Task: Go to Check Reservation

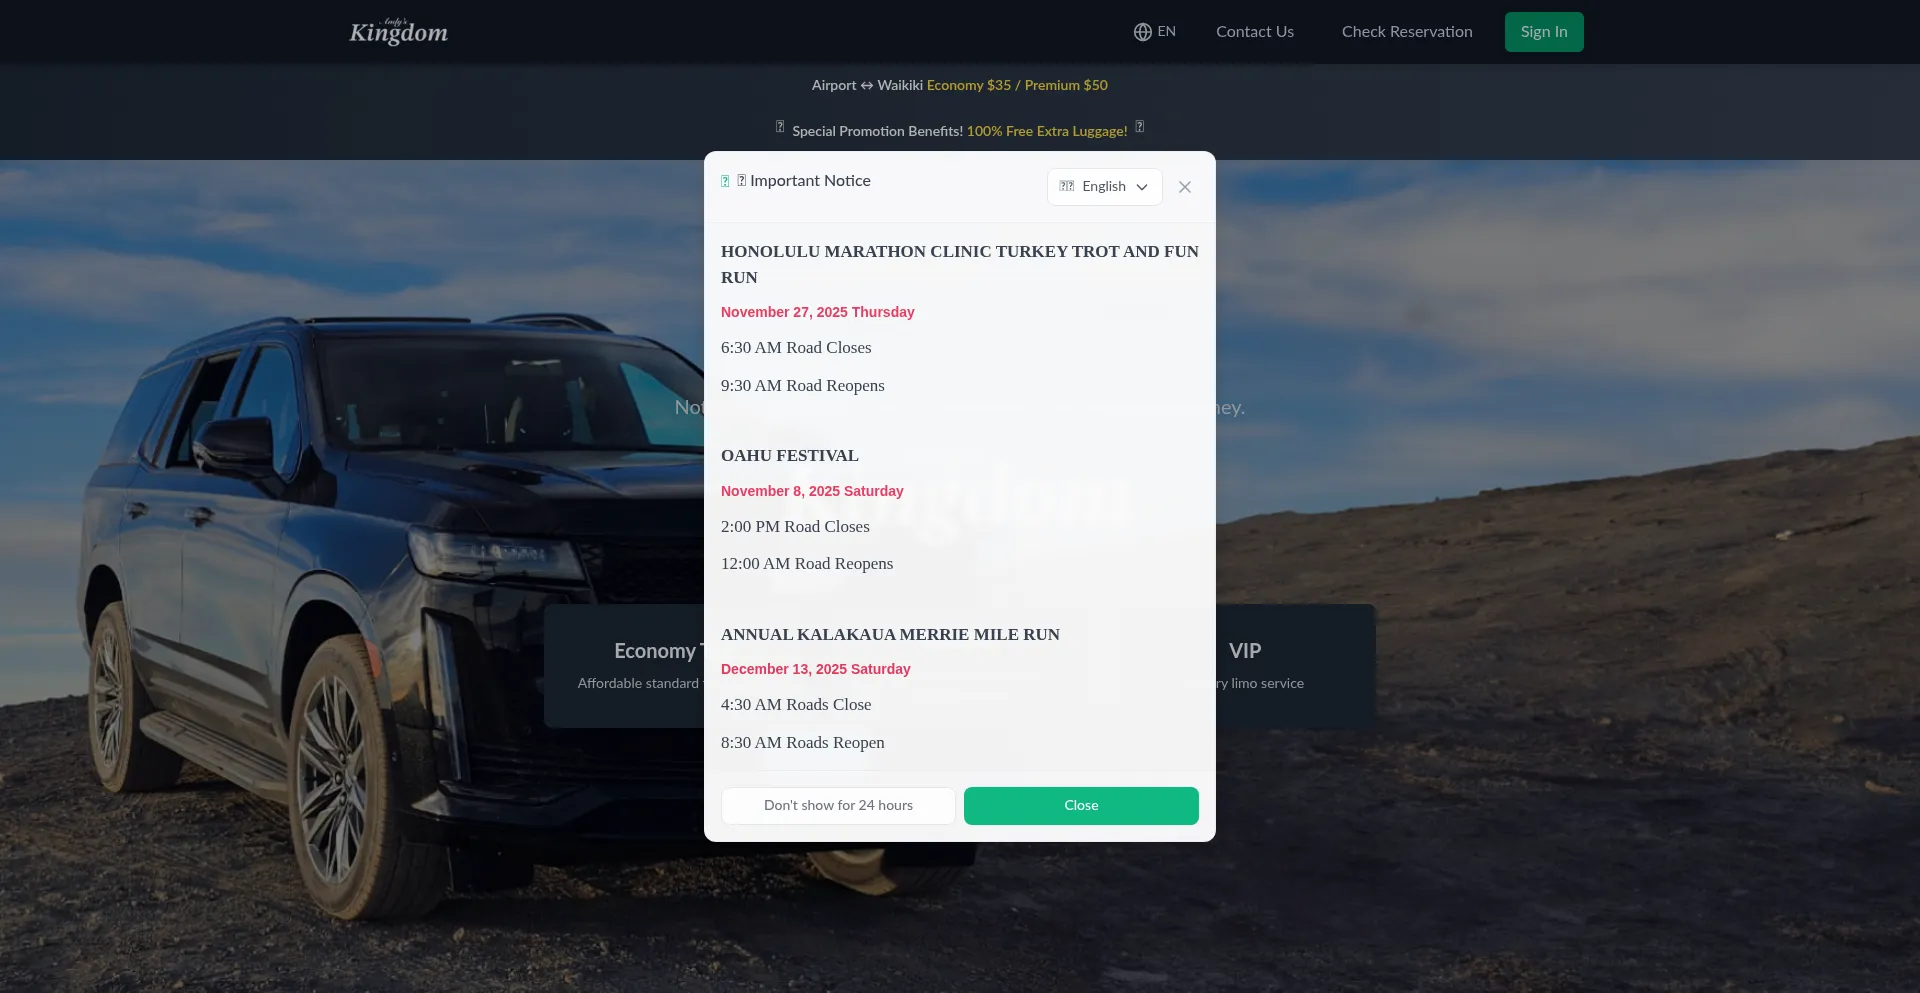Action: (x=1407, y=32)
